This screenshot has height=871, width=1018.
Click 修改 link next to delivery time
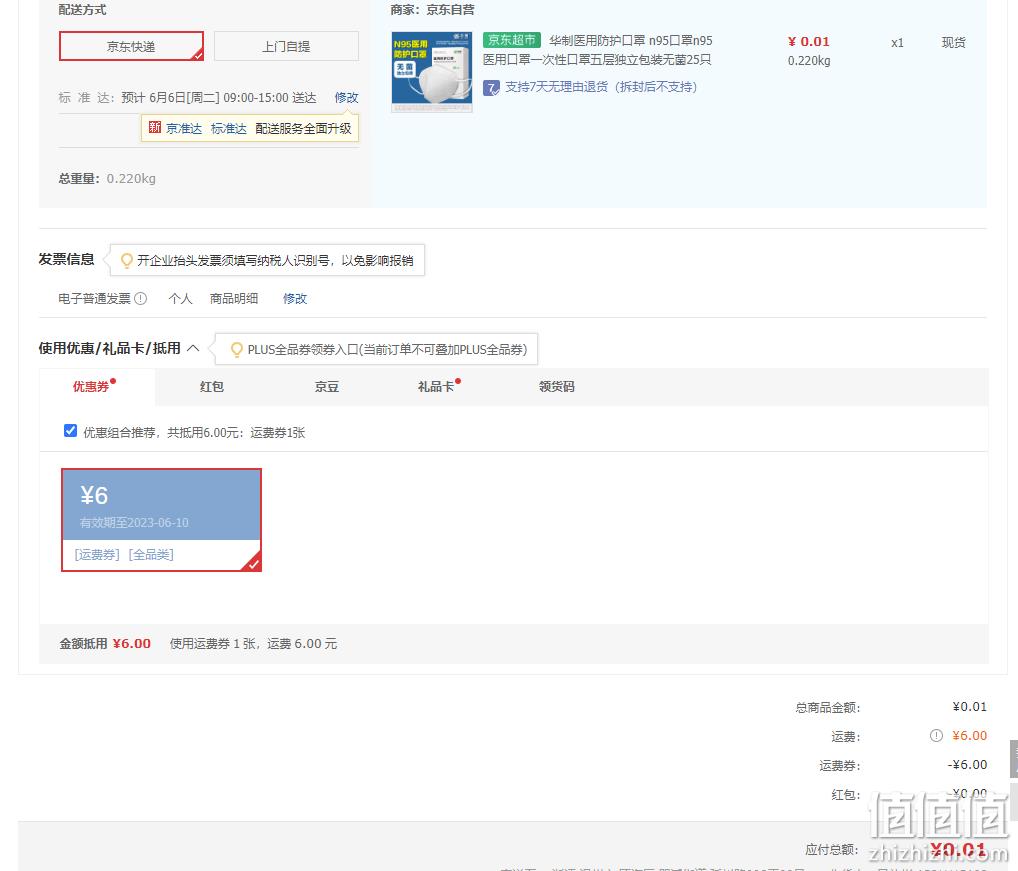[347, 97]
